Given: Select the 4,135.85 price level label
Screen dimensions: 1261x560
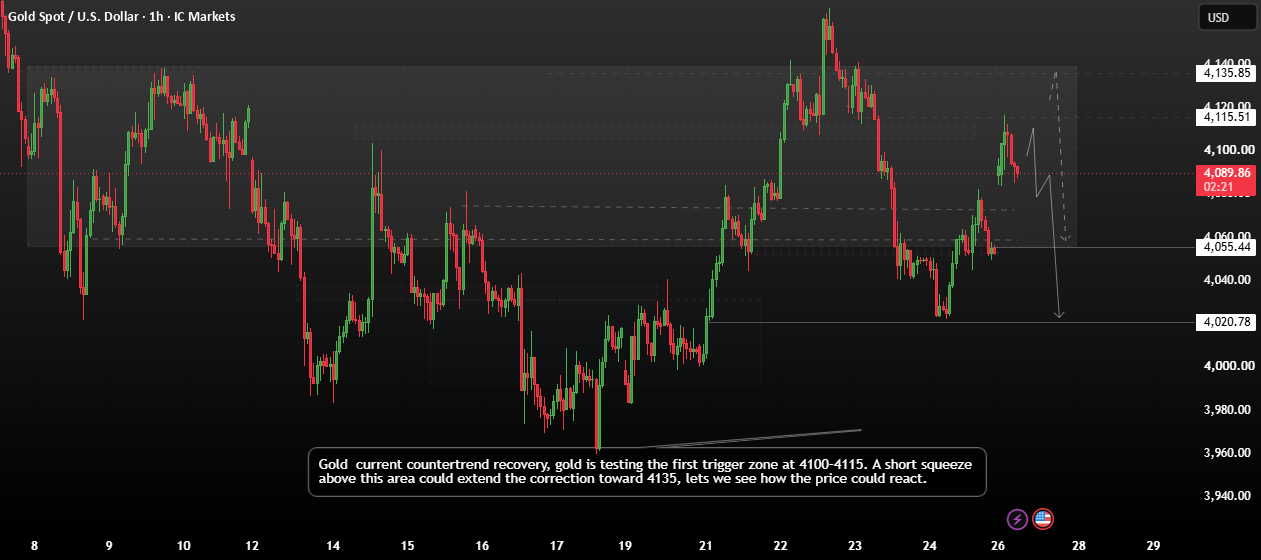Looking at the screenshot, I should (1225, 73).
